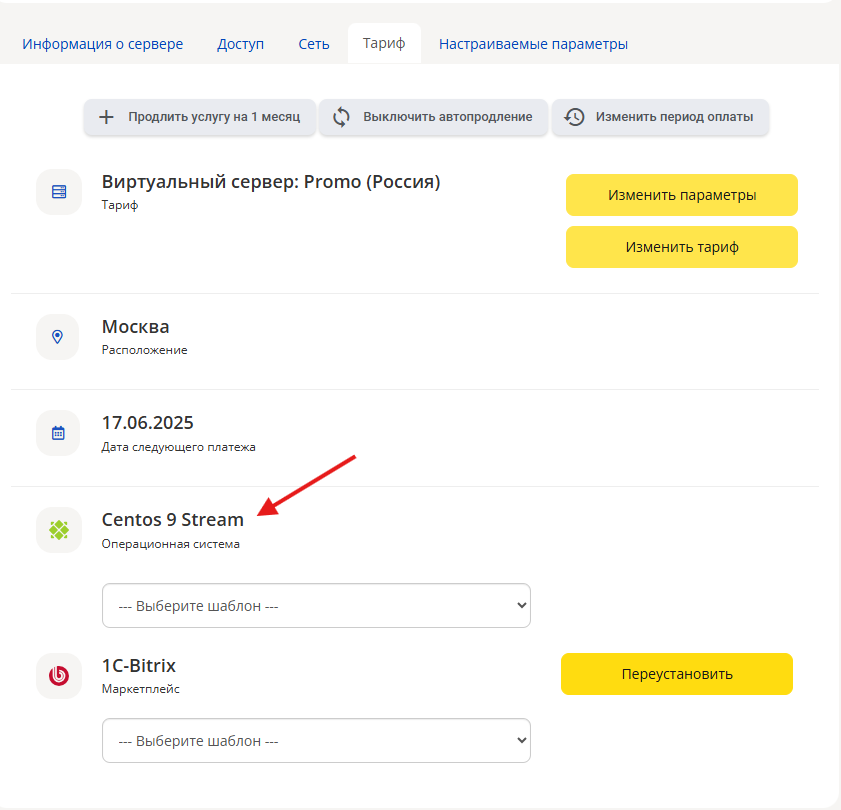Click the Дата следующего платежа label
The image size is (841, 810).
[179, 447]
